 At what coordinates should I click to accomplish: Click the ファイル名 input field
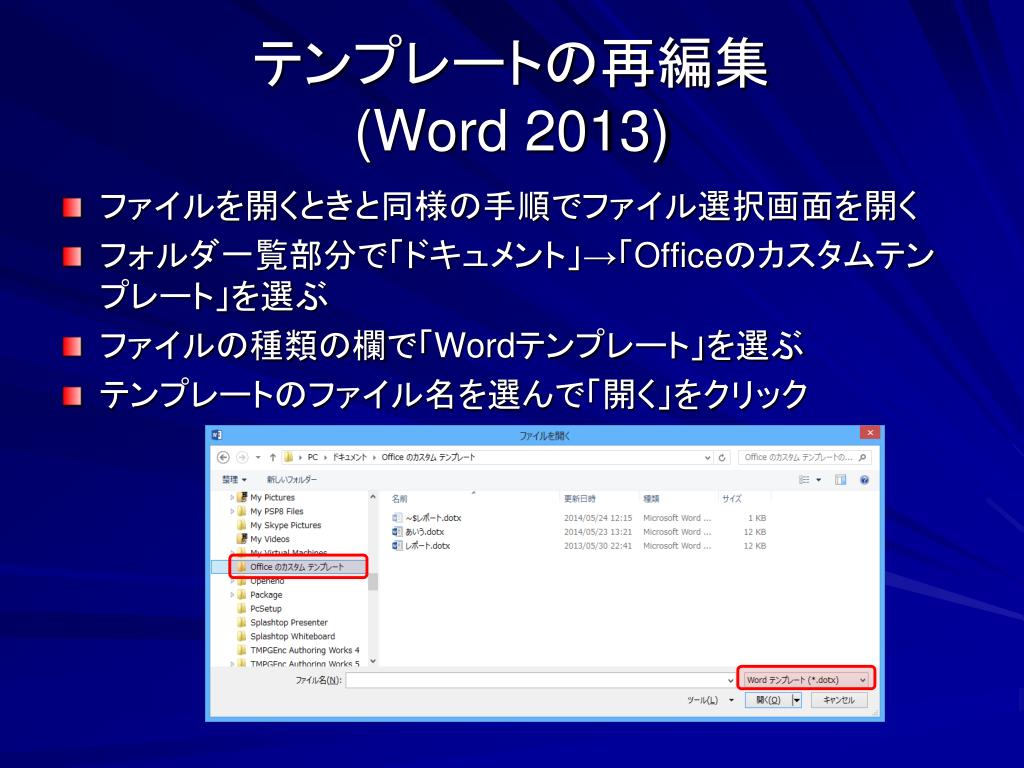coord(536,680)
